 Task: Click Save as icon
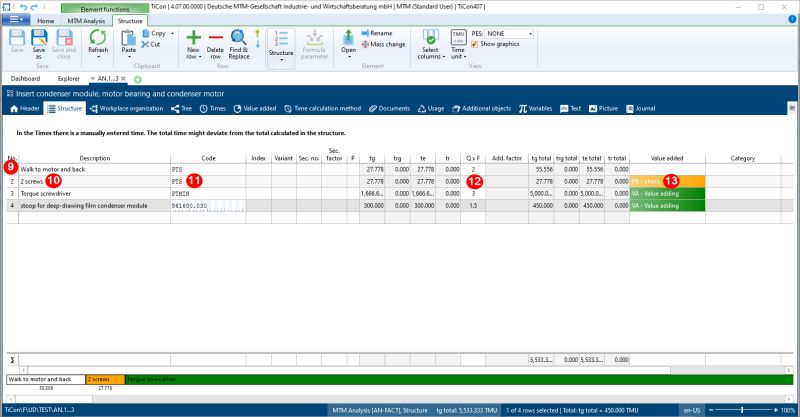click(x=39, y=44)
